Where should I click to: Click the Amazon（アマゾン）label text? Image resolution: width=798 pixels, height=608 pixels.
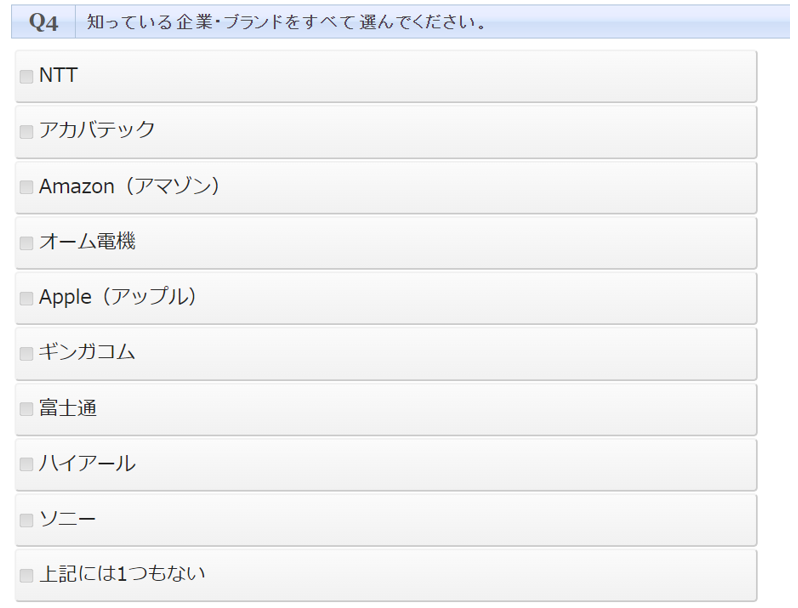tap(129, 186)
